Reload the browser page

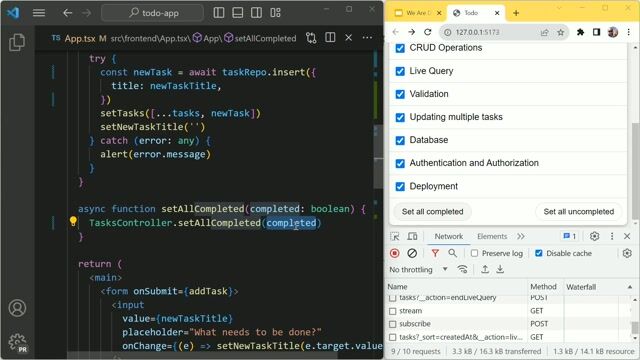[428, 32]
